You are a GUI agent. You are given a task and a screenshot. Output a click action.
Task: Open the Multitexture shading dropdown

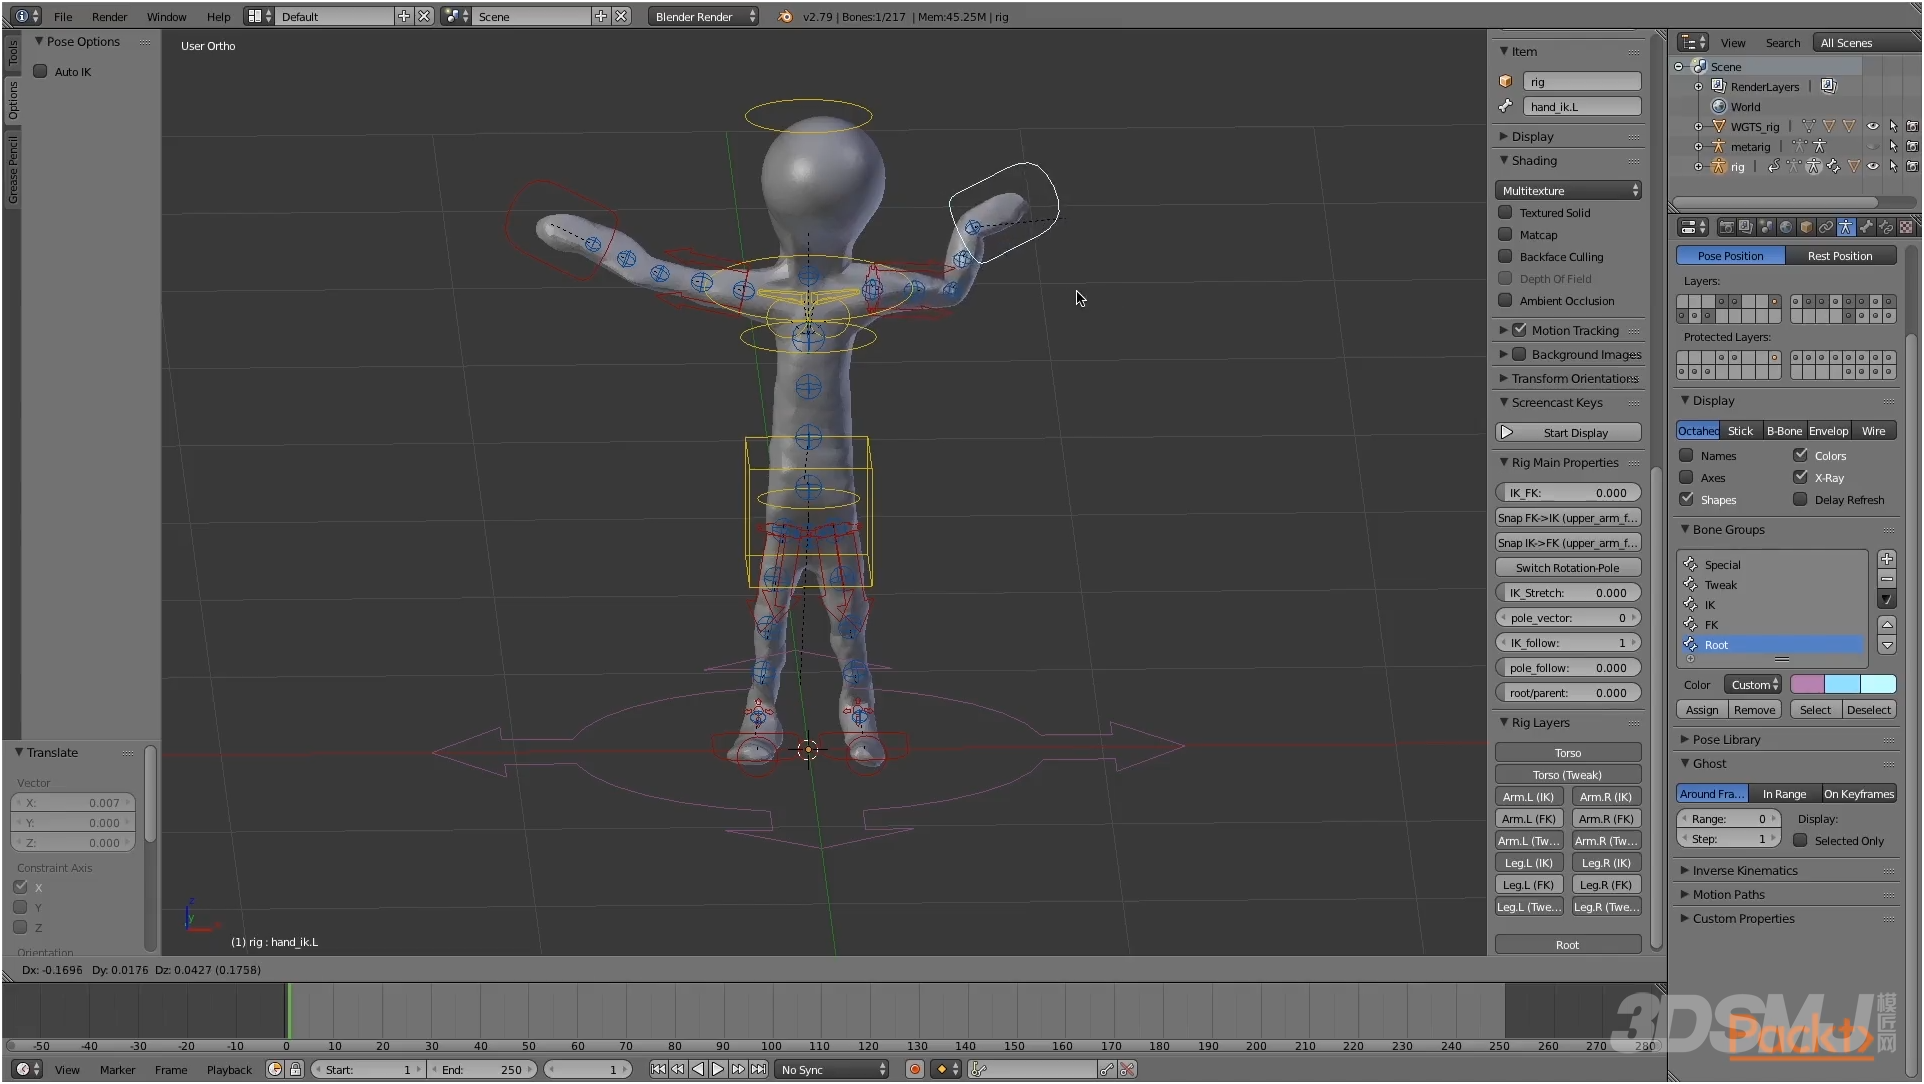1568,190
